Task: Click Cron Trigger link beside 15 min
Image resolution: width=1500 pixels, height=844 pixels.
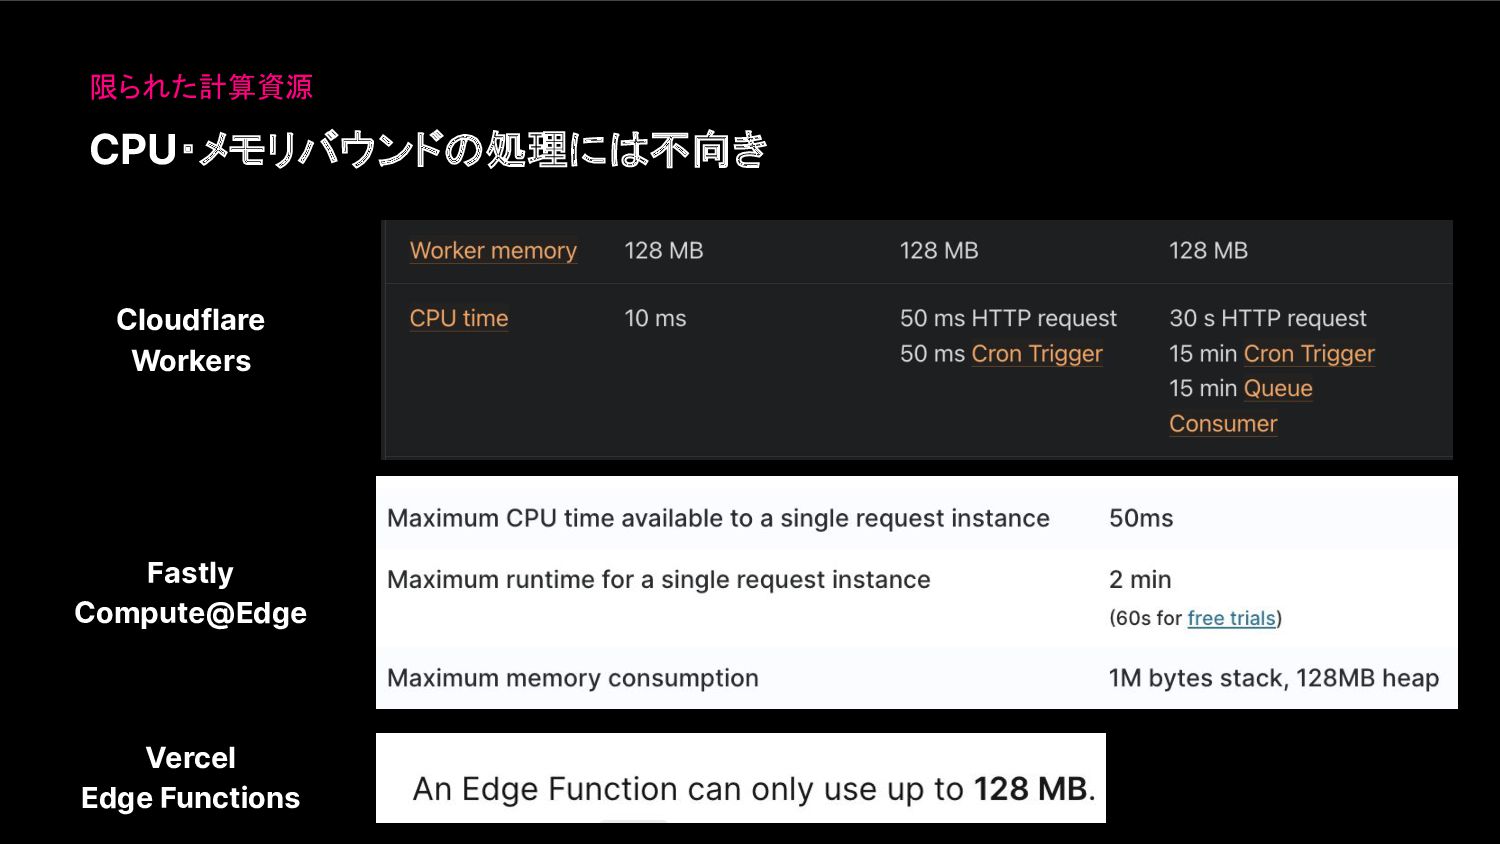Action: tap(1308, 354)
